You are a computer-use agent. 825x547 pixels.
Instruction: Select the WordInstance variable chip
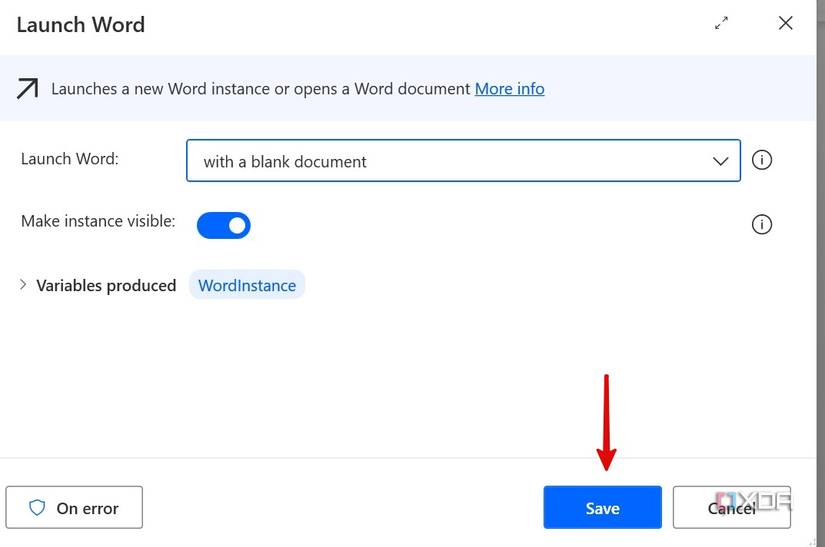pos(247,285)
